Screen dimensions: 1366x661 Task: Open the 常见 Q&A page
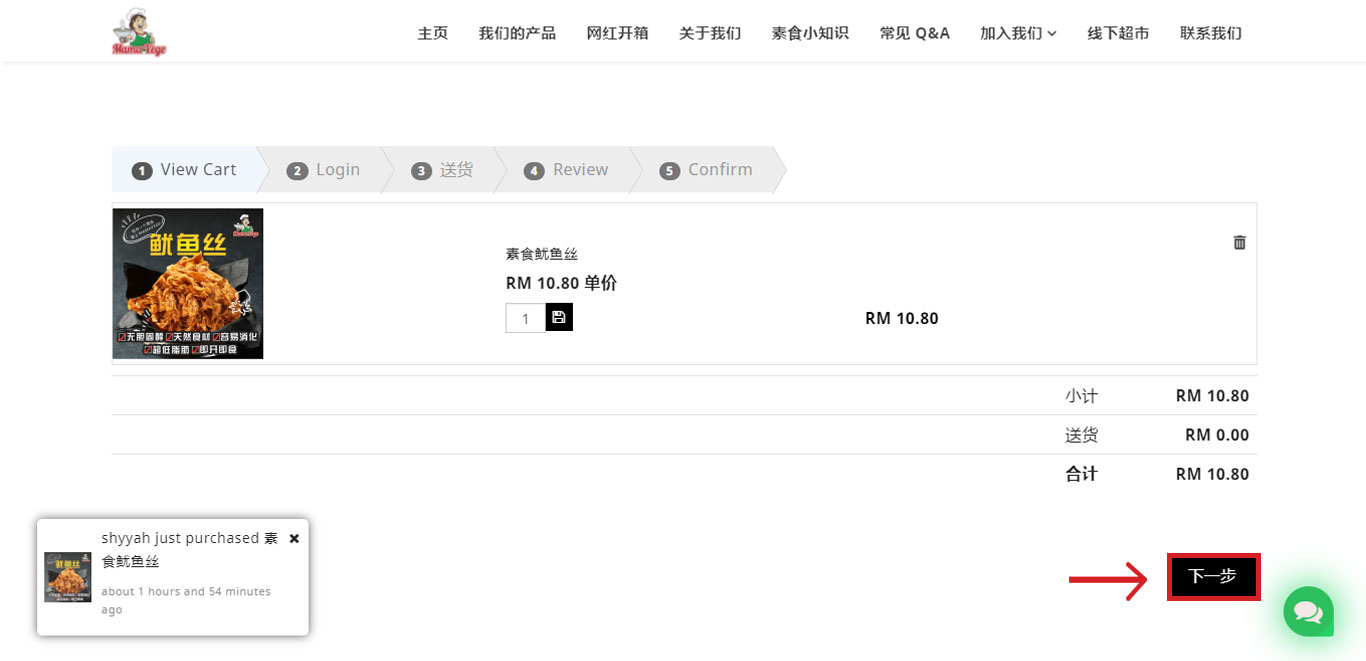tap(914, 33)
